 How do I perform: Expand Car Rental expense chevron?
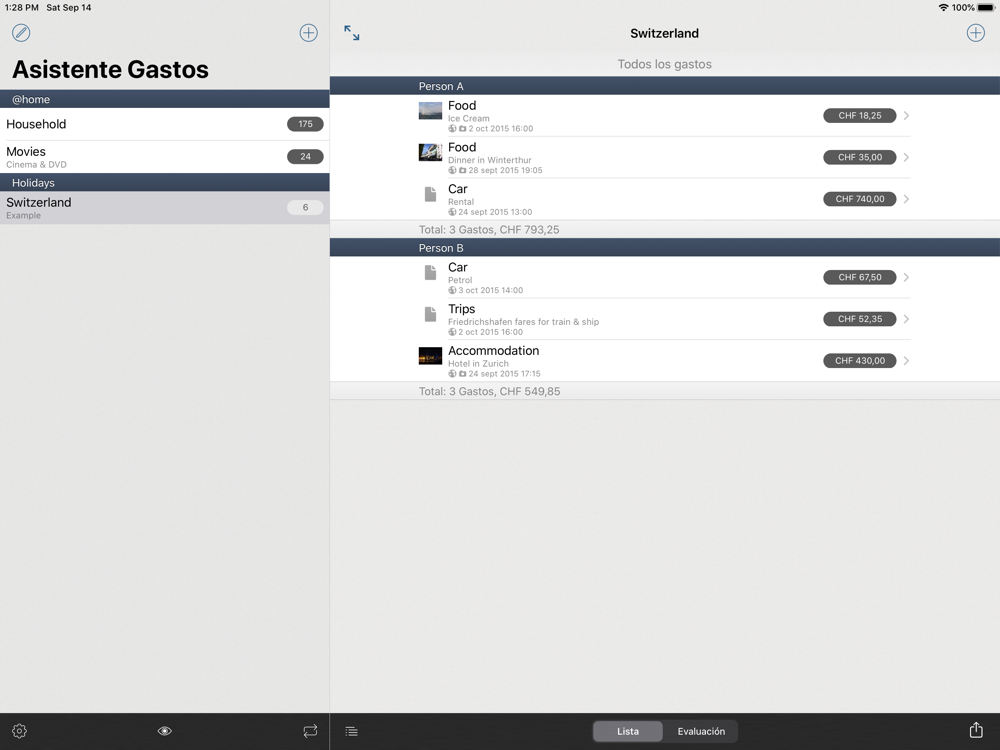click(x=906, y=199)
